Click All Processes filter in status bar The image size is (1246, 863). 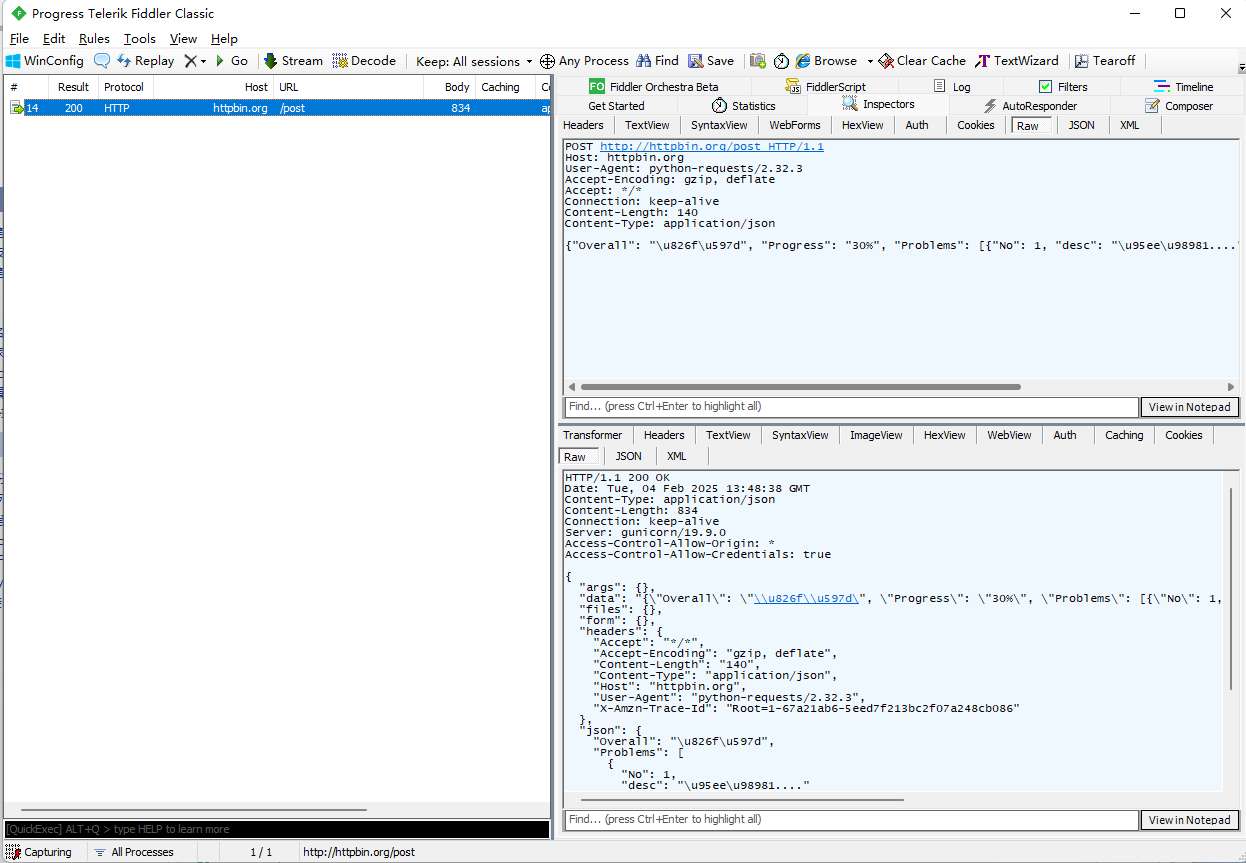point(133,852)
